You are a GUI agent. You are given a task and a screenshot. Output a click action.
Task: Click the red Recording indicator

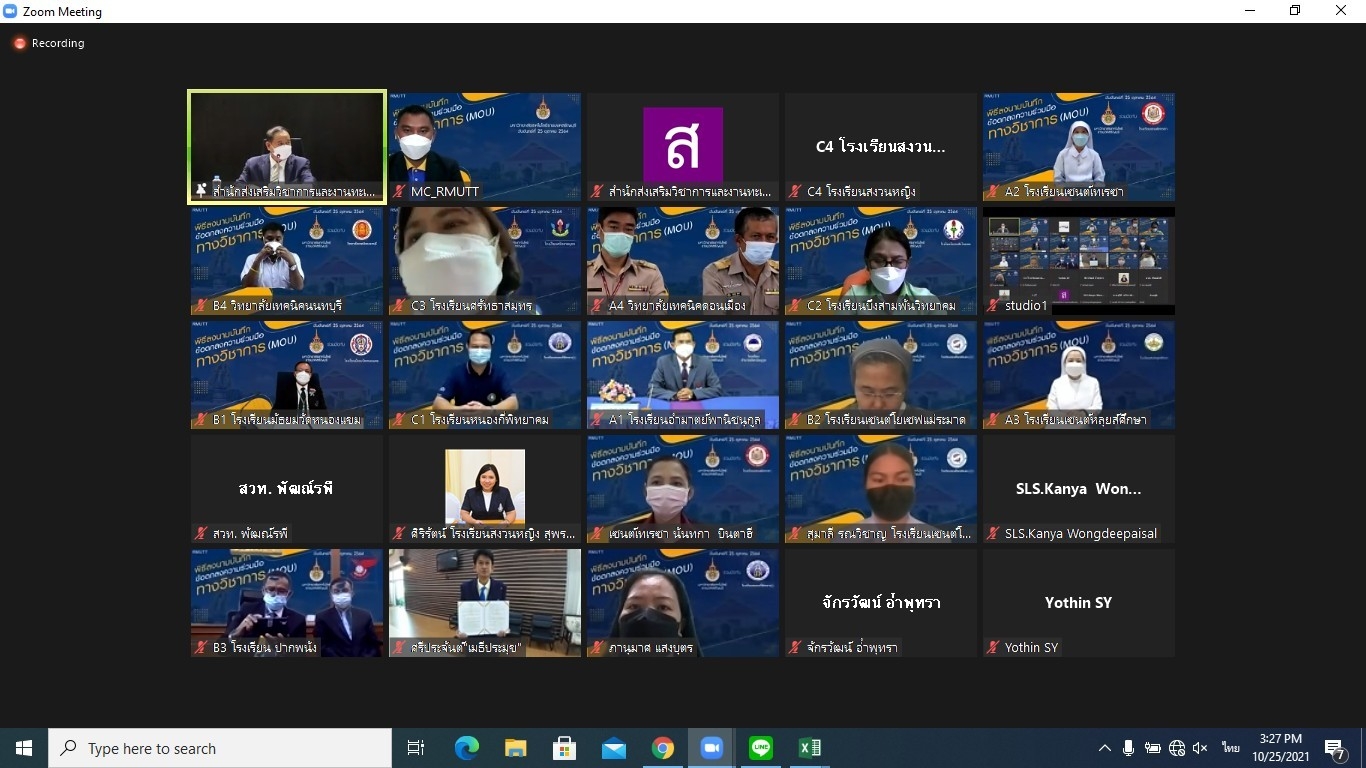coord(48,43)
